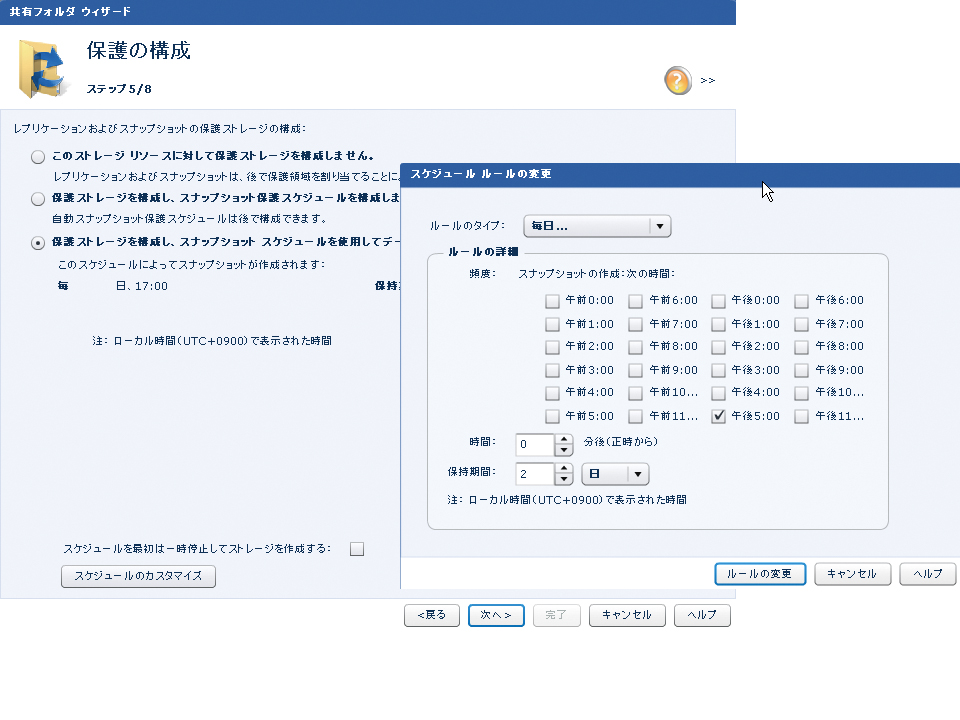Image resolution: width=960 pixels, height=720 pixels.
Task: Check the 午前7:00 checkbox
Action: click(636, 324)
